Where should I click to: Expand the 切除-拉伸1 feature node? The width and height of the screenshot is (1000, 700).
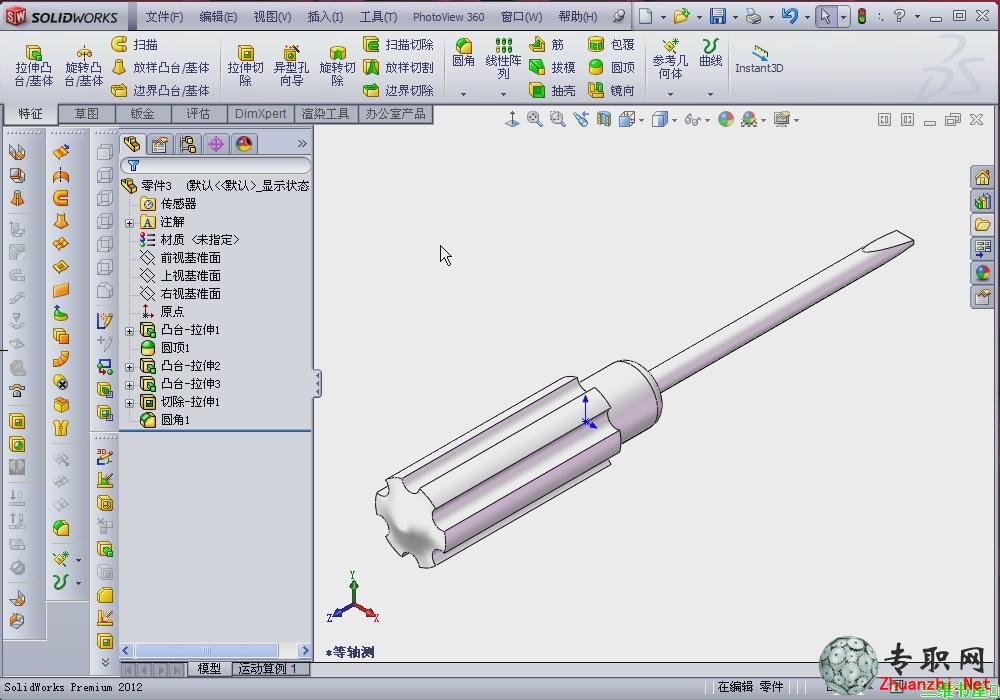pos(129,402)
